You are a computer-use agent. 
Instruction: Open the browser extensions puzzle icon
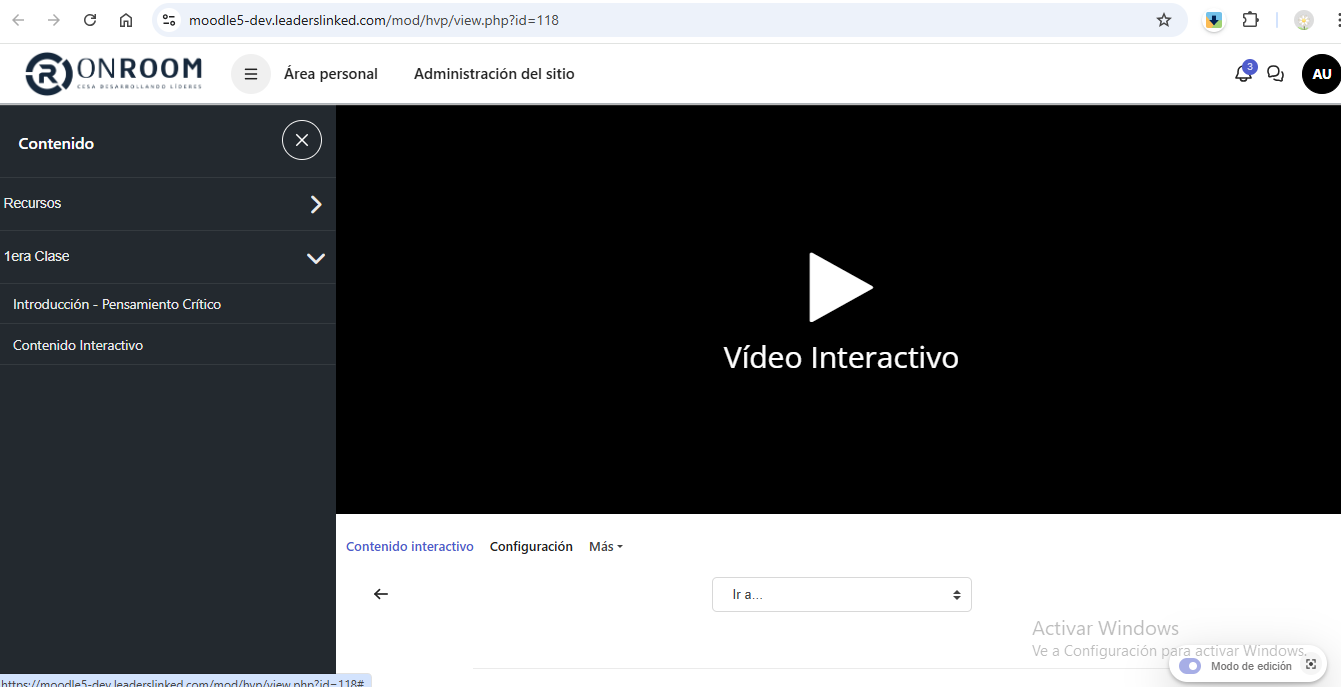[x=1250, y=20]
